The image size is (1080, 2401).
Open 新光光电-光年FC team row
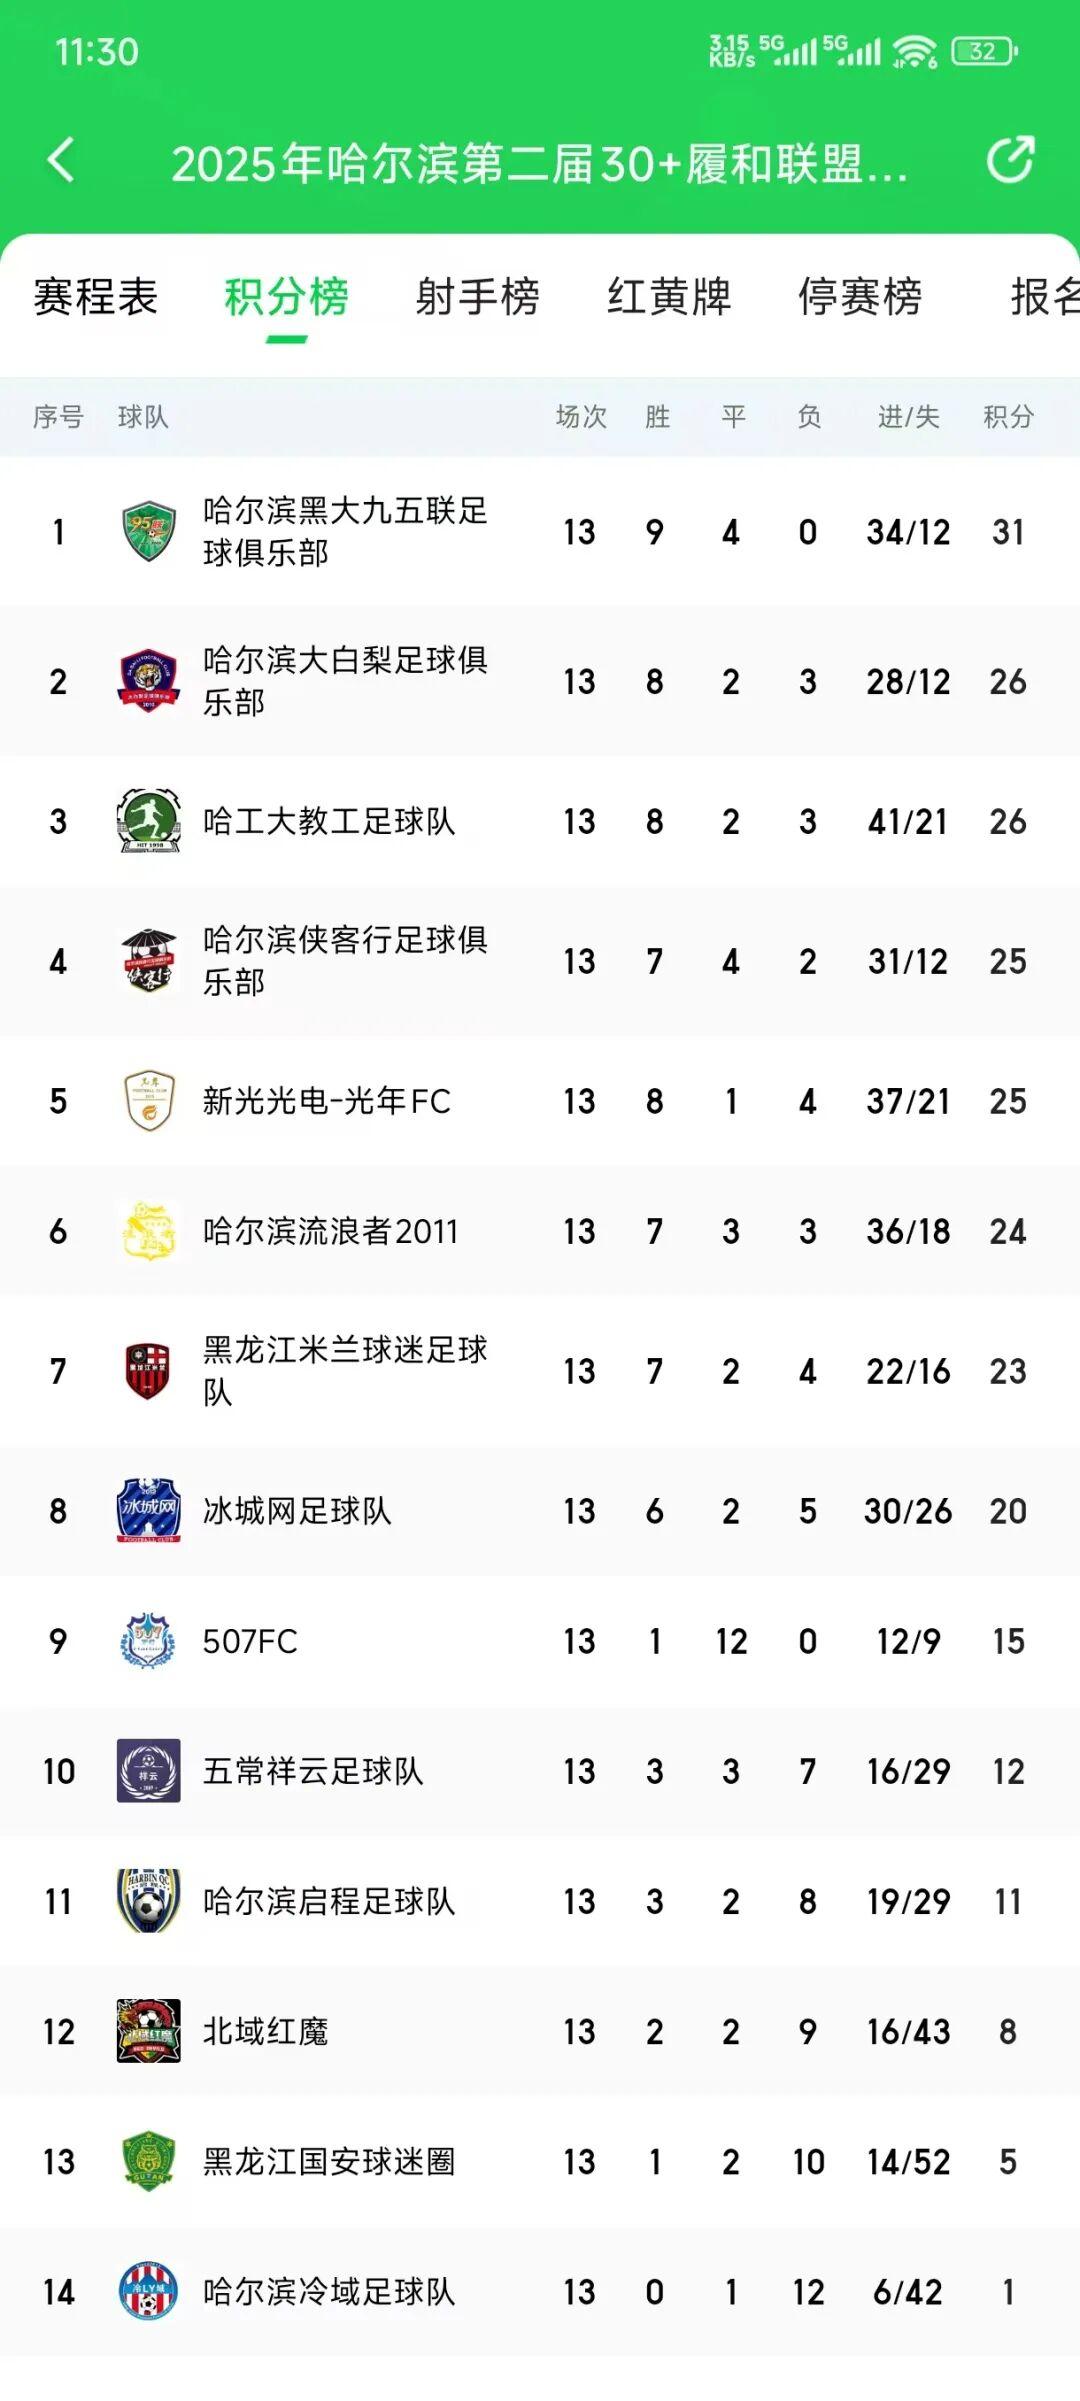(x=540, y=1101)
